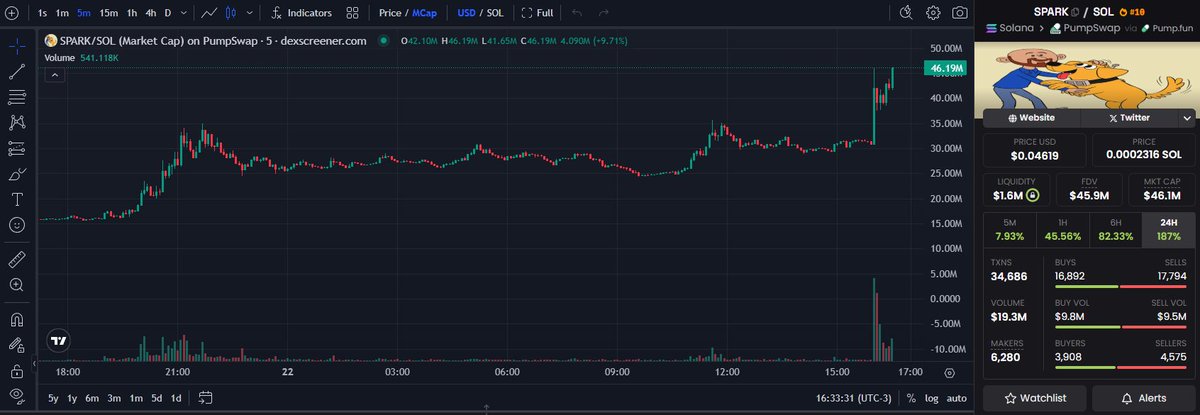This screenshot has width=1200, height=415.
Task: Toggle magnet snapping mode
Action: click(17, 319)
